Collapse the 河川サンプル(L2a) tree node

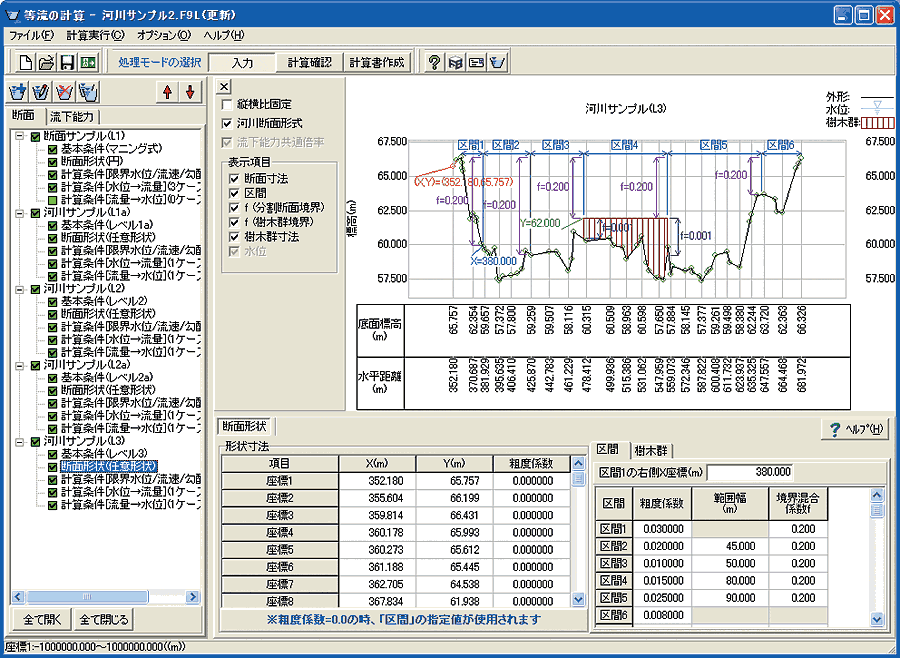(20, 365)
